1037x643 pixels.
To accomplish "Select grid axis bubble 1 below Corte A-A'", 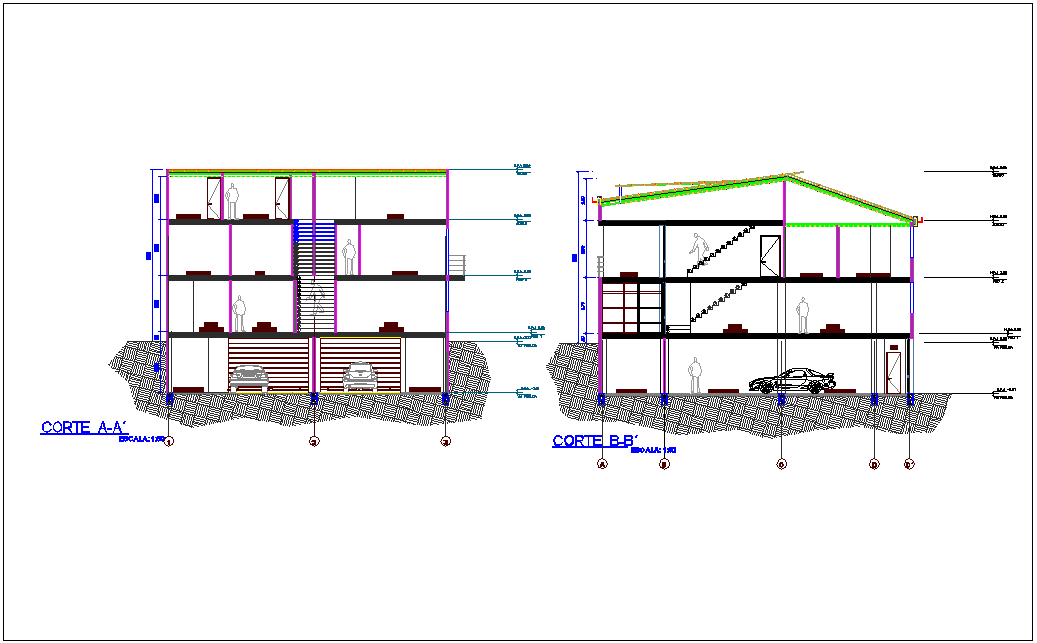I will 169,441.
